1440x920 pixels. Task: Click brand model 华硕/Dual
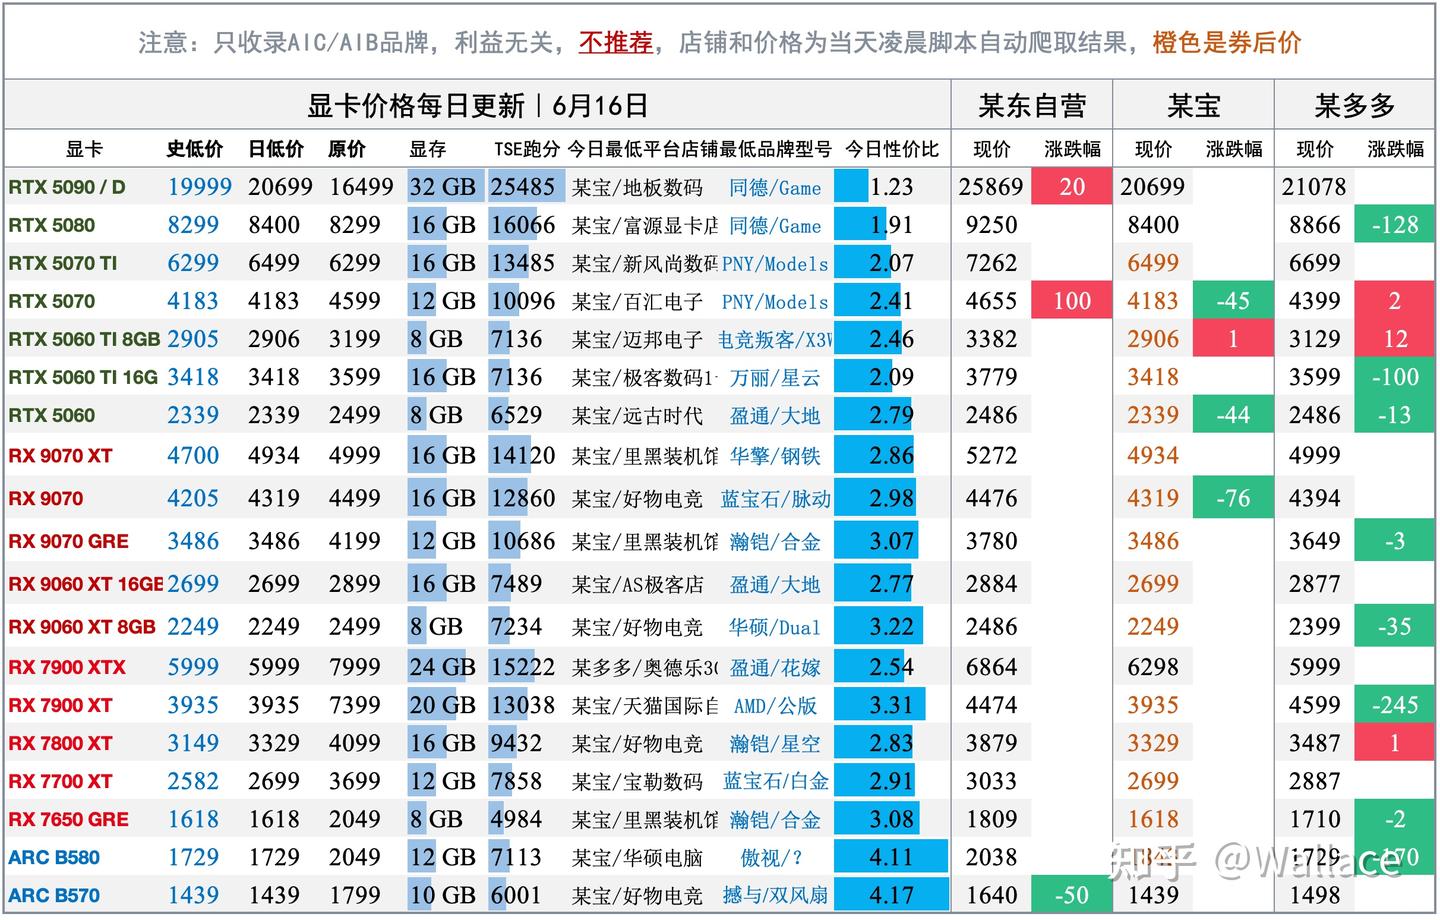coord(775,627)
